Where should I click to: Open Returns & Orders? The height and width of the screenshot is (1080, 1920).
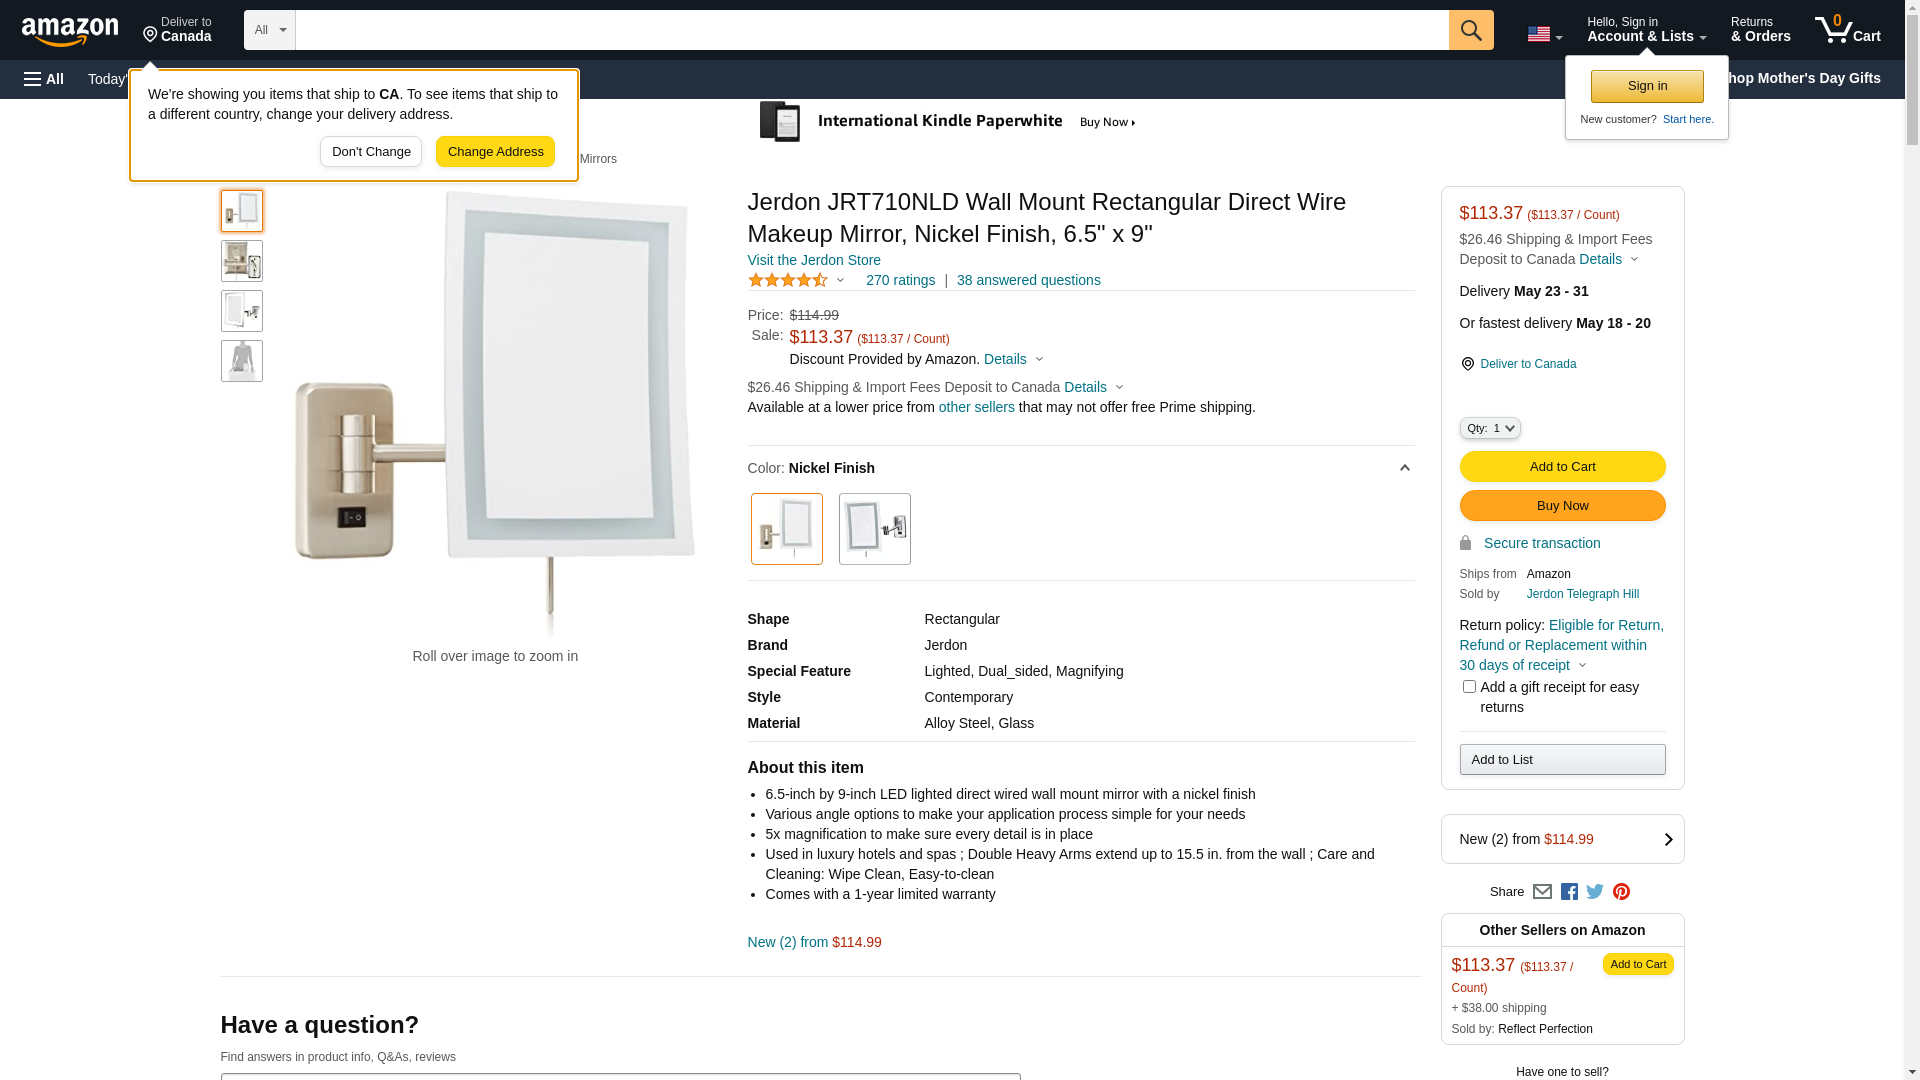point(1760,30)
